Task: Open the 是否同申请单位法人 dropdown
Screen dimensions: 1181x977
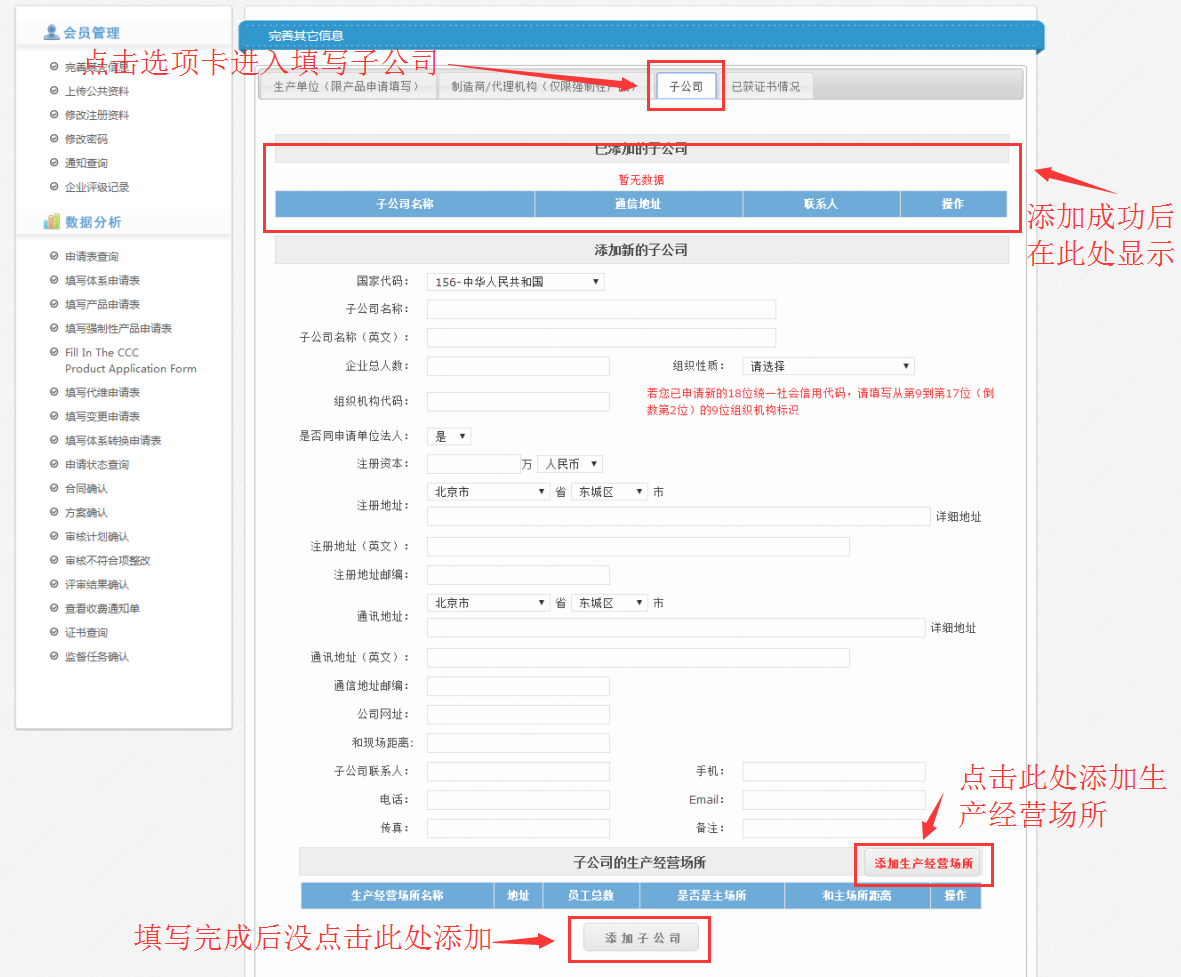Action: (x=448, y=437)
